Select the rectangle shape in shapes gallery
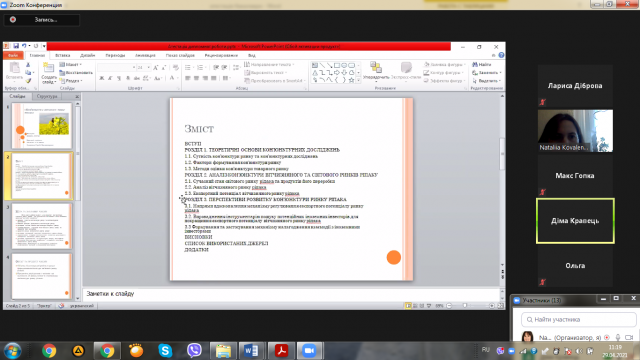 [337, 65]
